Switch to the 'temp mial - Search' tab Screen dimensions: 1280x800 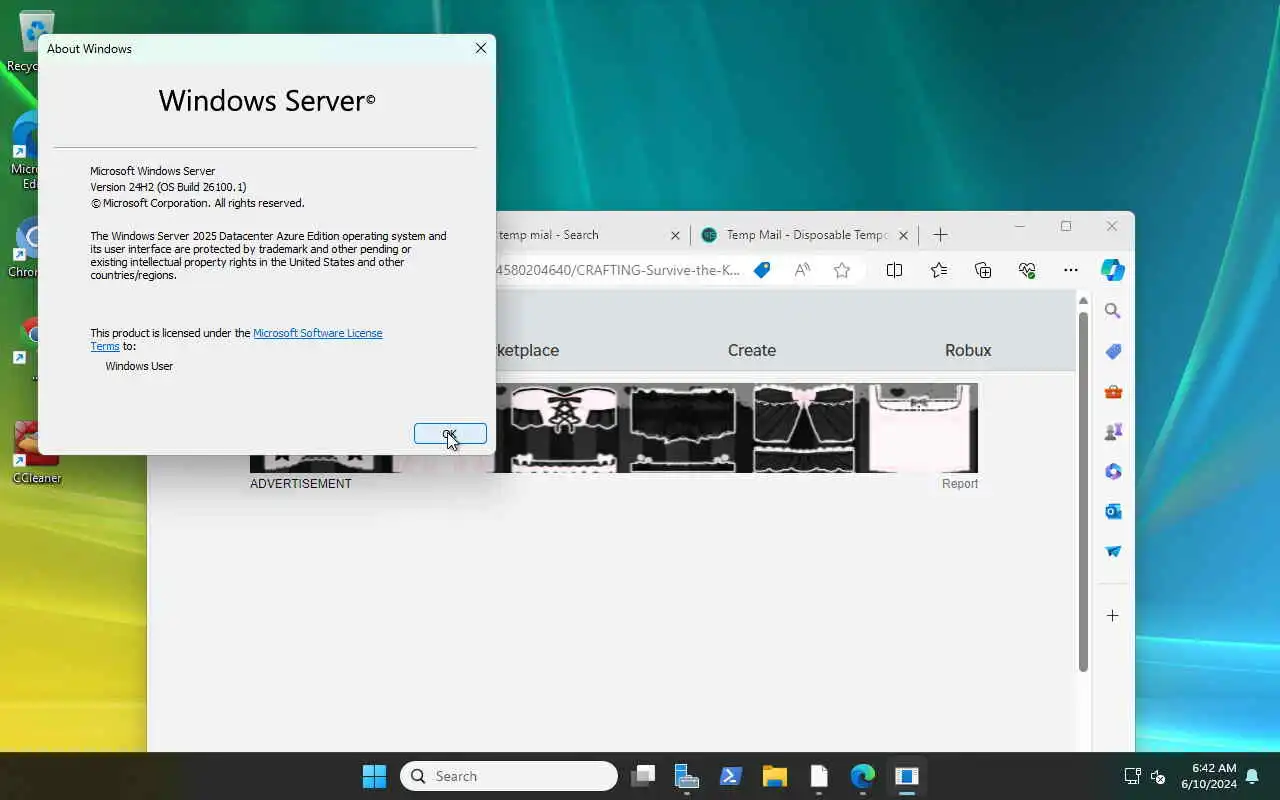(x=548, y=235)
